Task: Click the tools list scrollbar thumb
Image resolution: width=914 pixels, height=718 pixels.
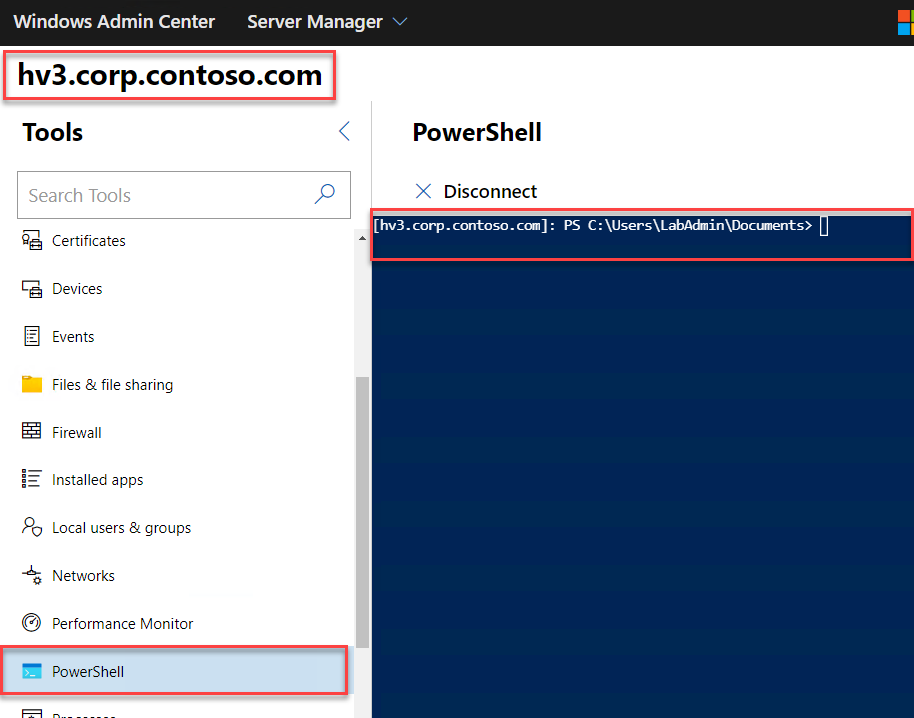Action: pos(362,512)
